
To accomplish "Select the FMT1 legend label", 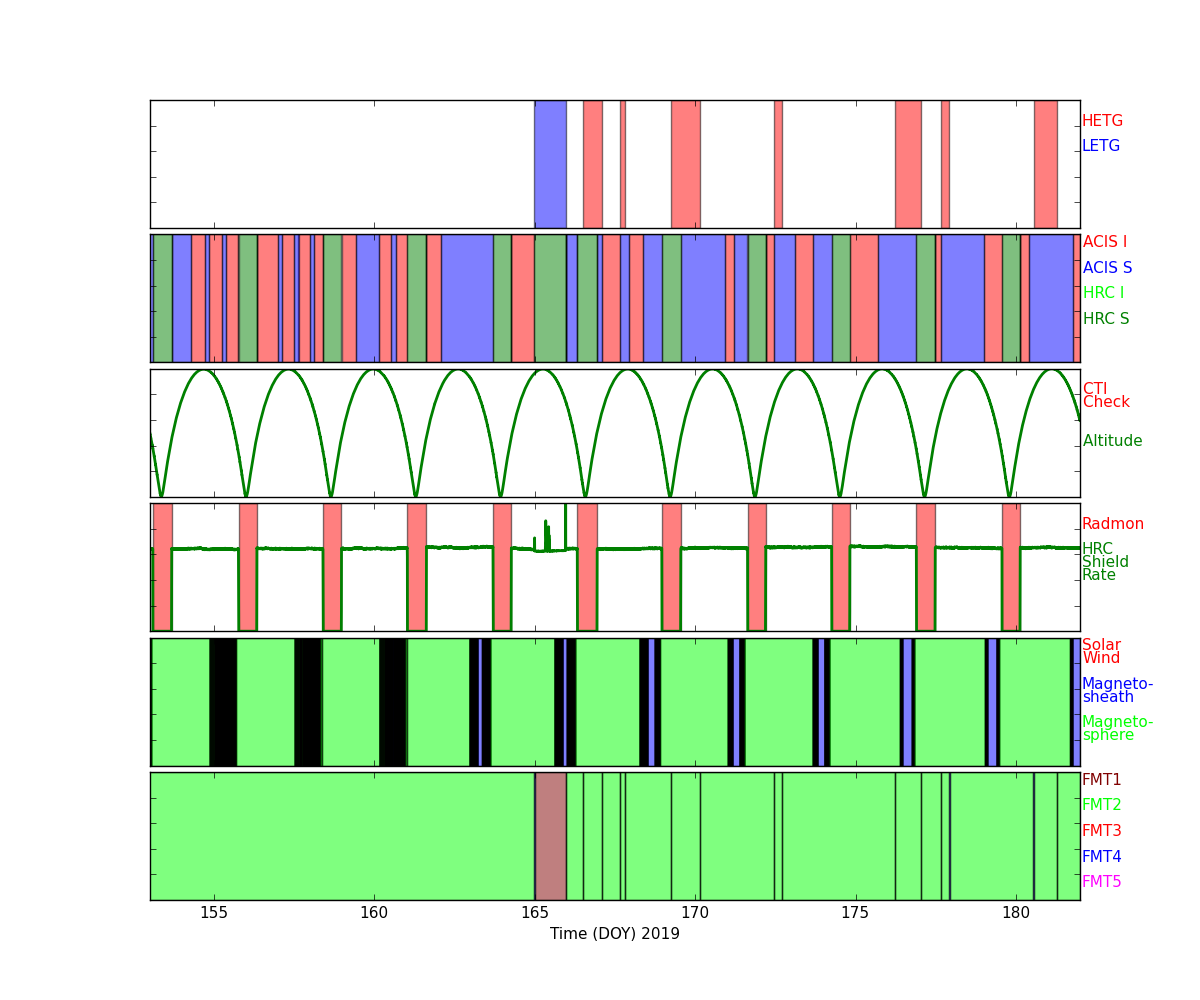I will tap(1101, 780).
